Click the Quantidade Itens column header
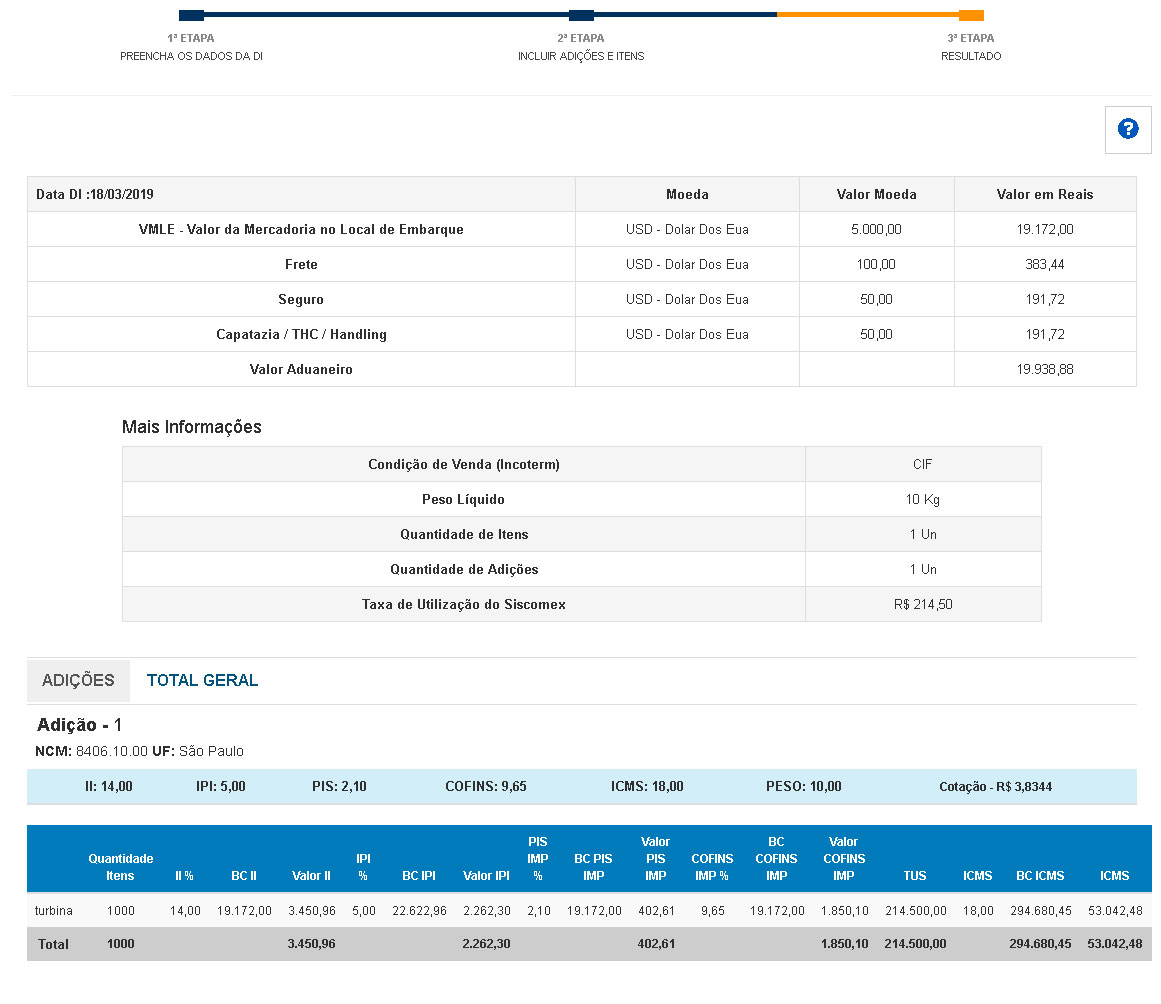Screen dimensions: 1161x1004 point(121,867)
